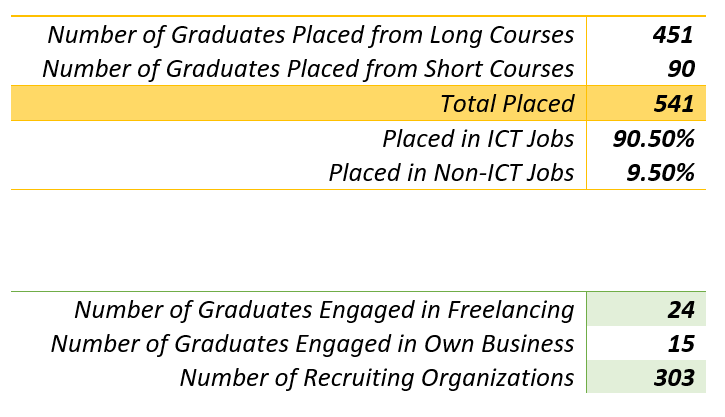This screenshot has height=417, width=725.
Task: Select the 'Placed in ICT Jobs' label
Action: pyautogui.click(x=478, y=138)
